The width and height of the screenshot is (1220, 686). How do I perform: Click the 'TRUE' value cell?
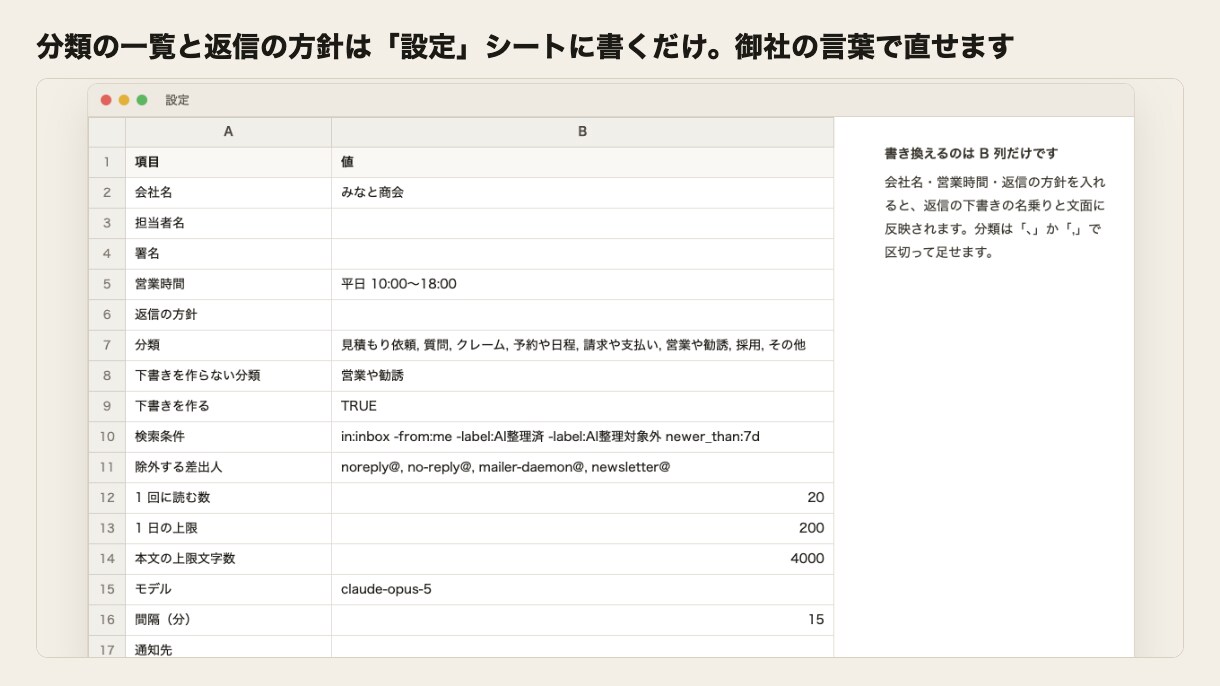click(582, 406)
